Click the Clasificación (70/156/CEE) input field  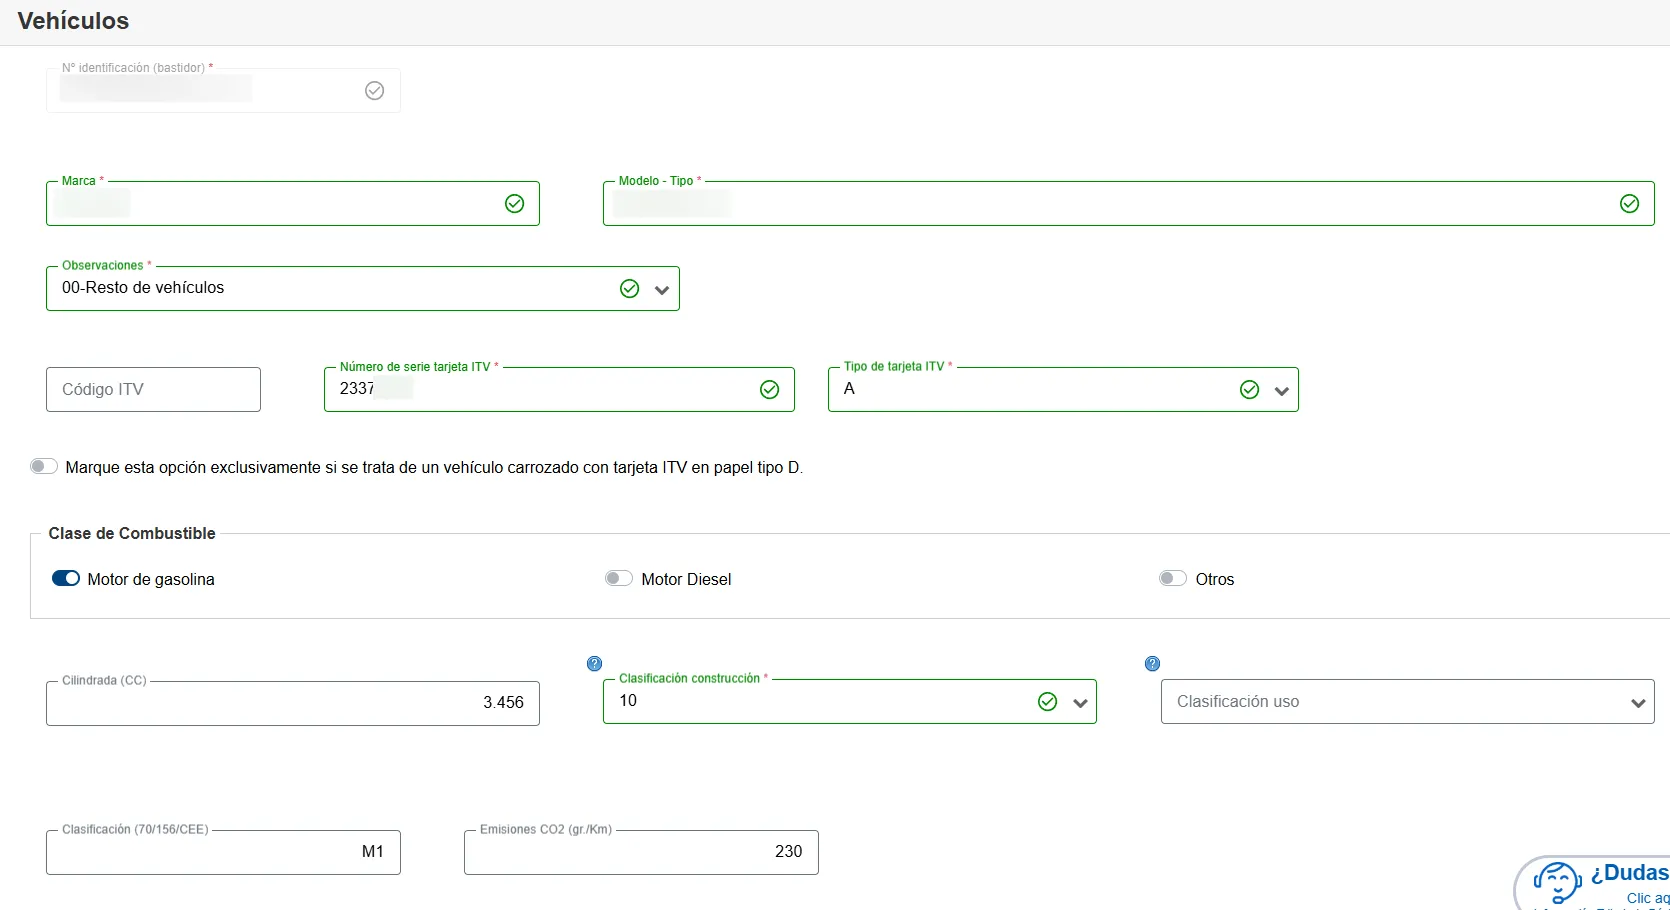point(222,852)
